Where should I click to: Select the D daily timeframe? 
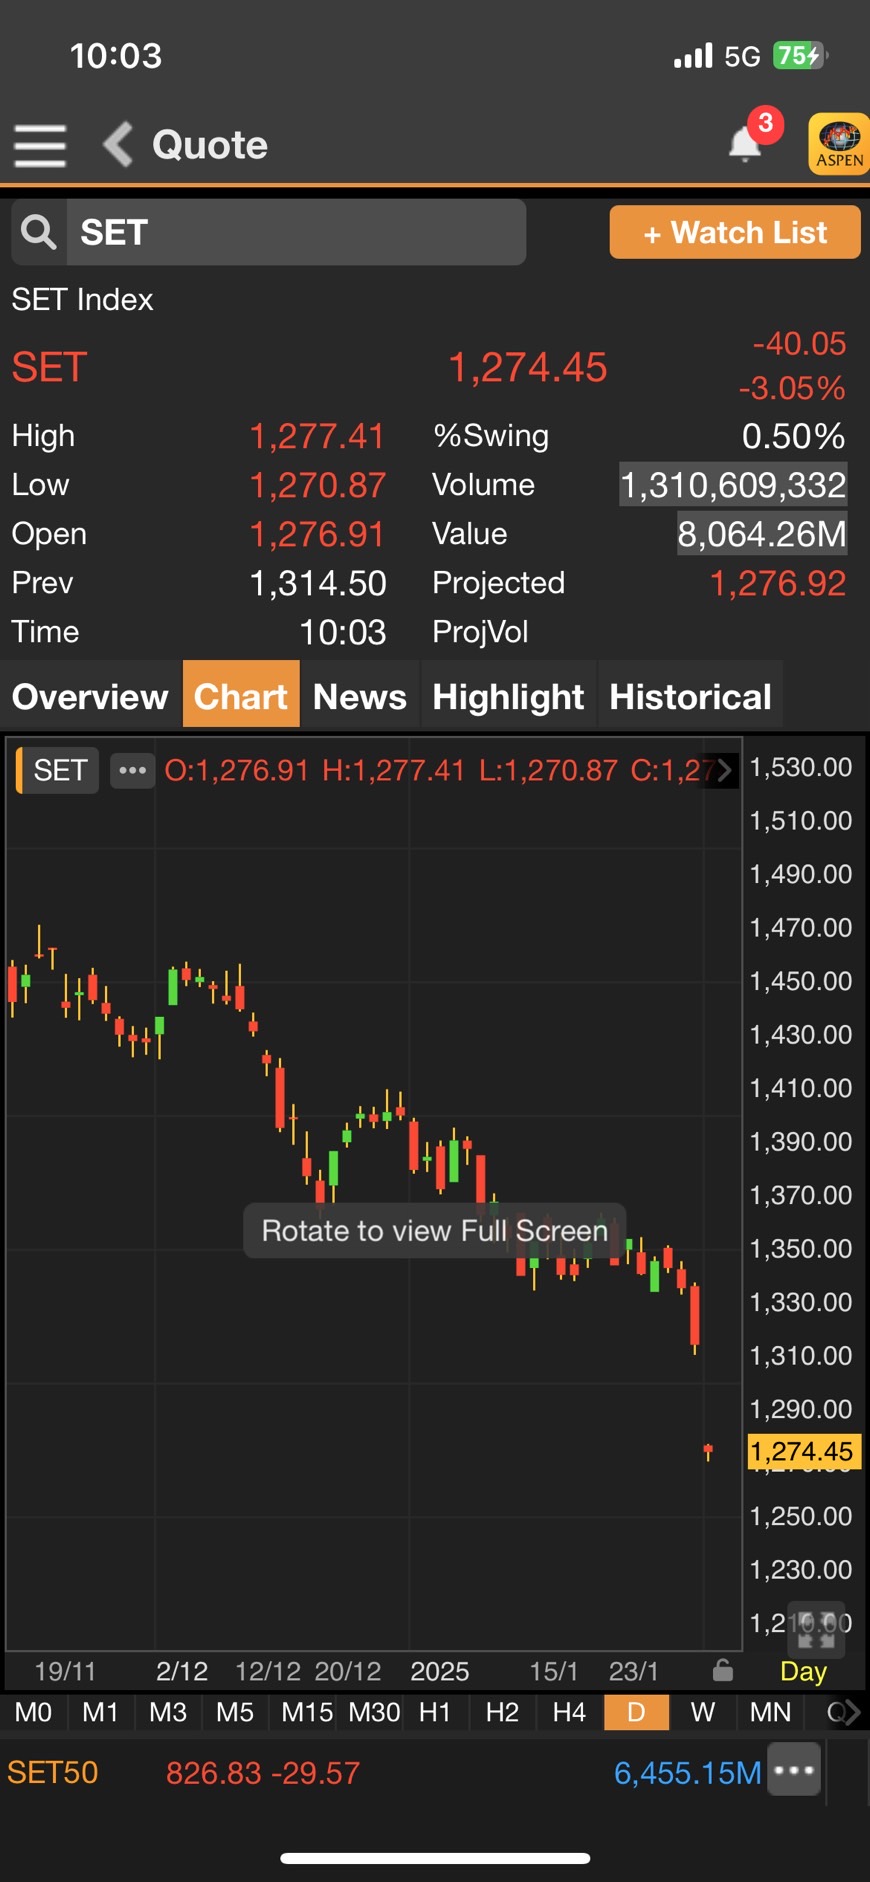pos(636,1712)
